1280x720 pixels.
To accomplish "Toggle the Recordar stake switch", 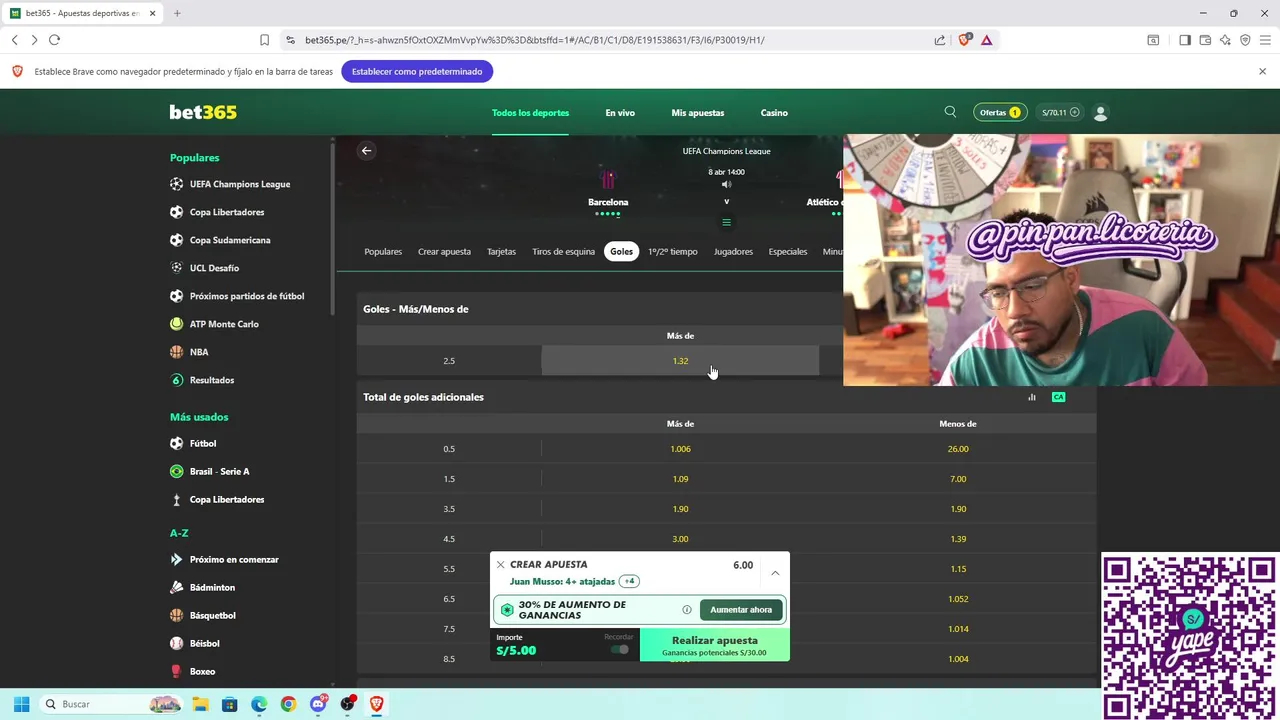I will 620,650.
